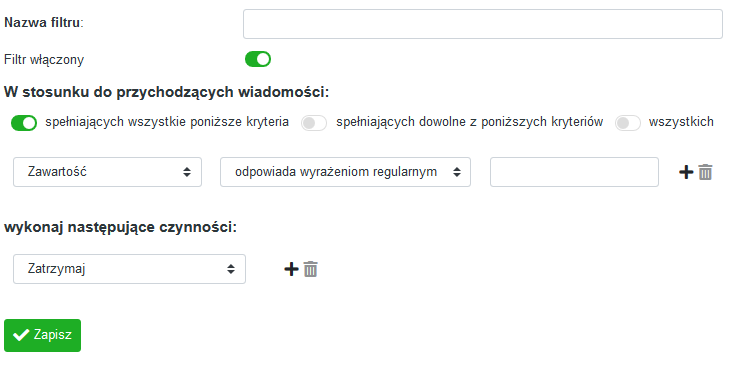Remove the Zatrzymaj action via trash icon
Screen dimensions: 730x365
click(x=311, y=269)
